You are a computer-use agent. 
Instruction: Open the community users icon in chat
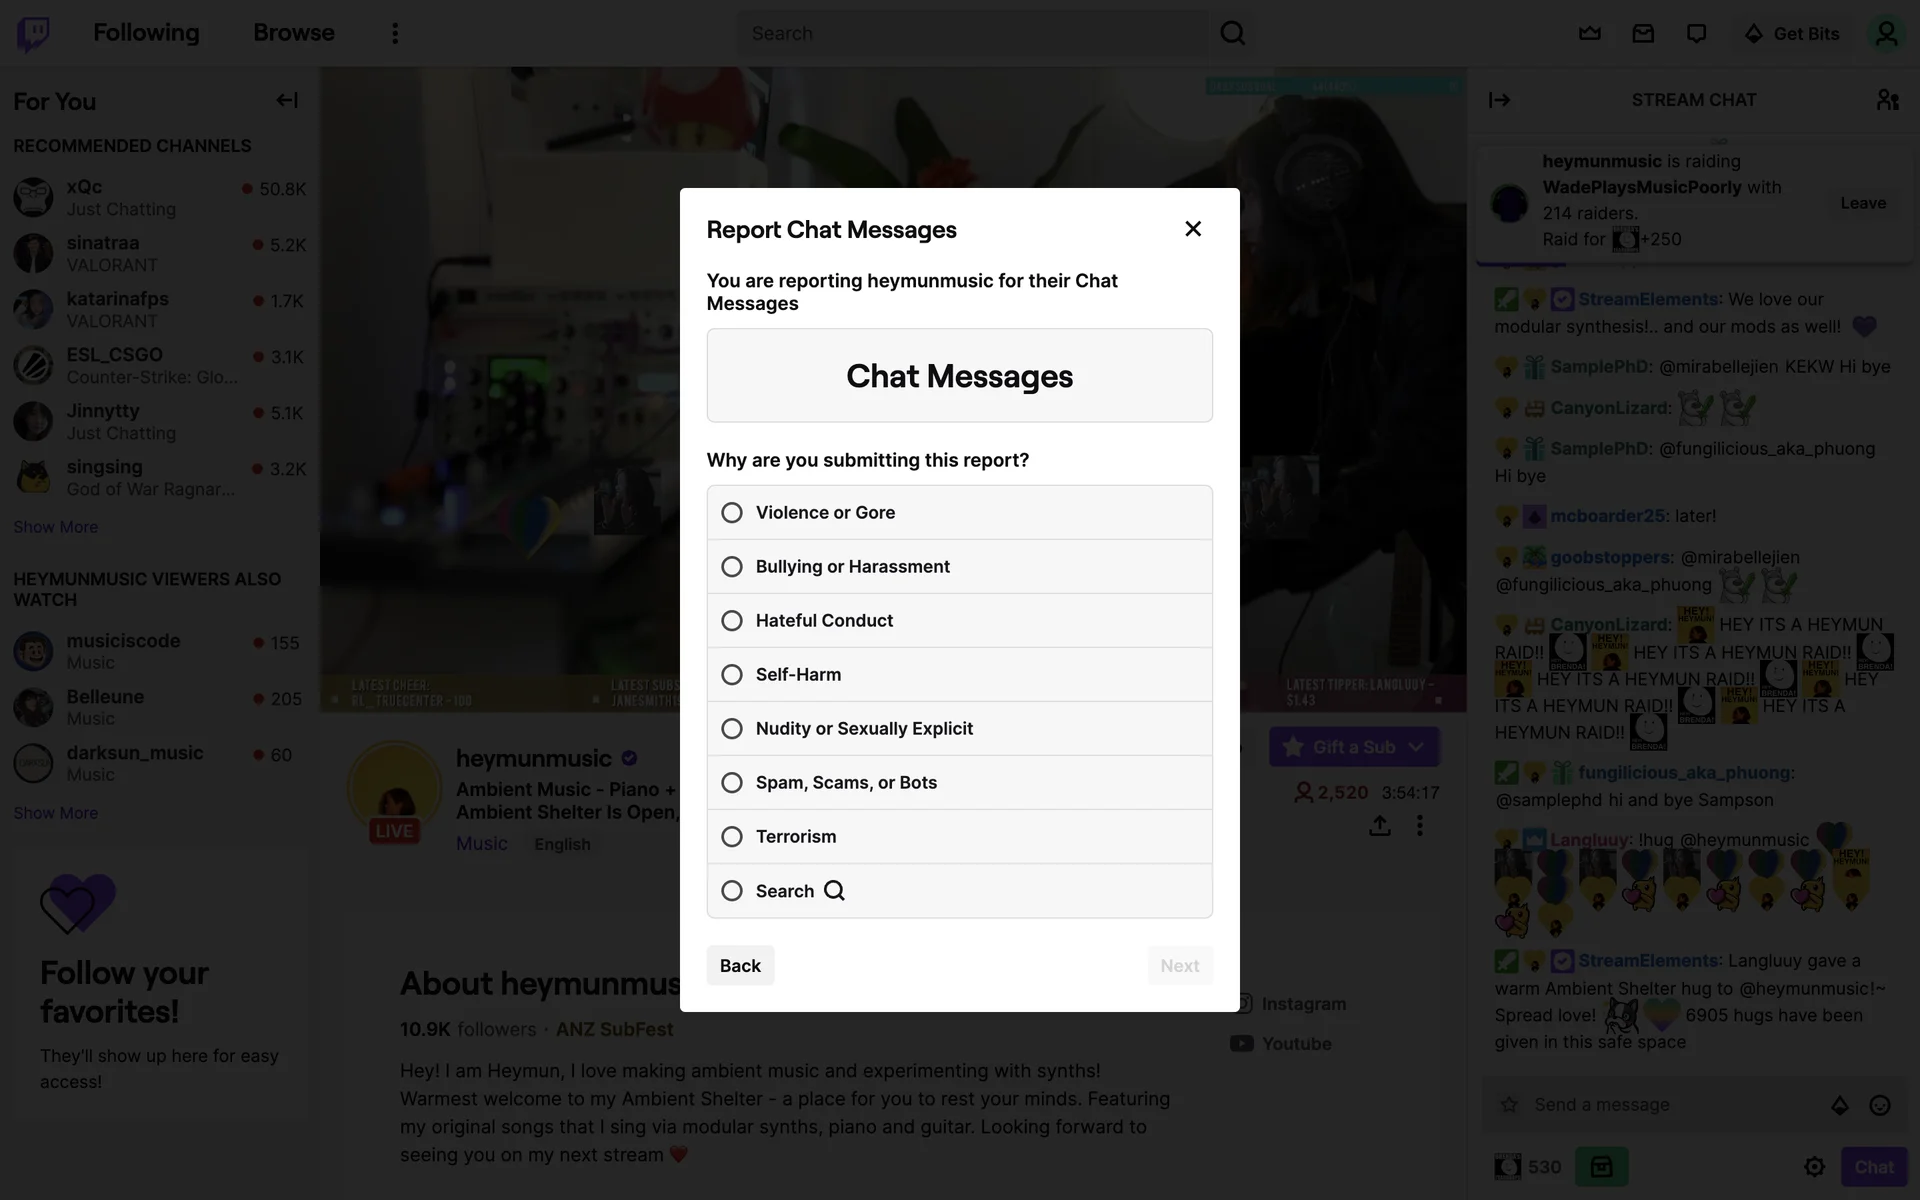[1887, 100]
